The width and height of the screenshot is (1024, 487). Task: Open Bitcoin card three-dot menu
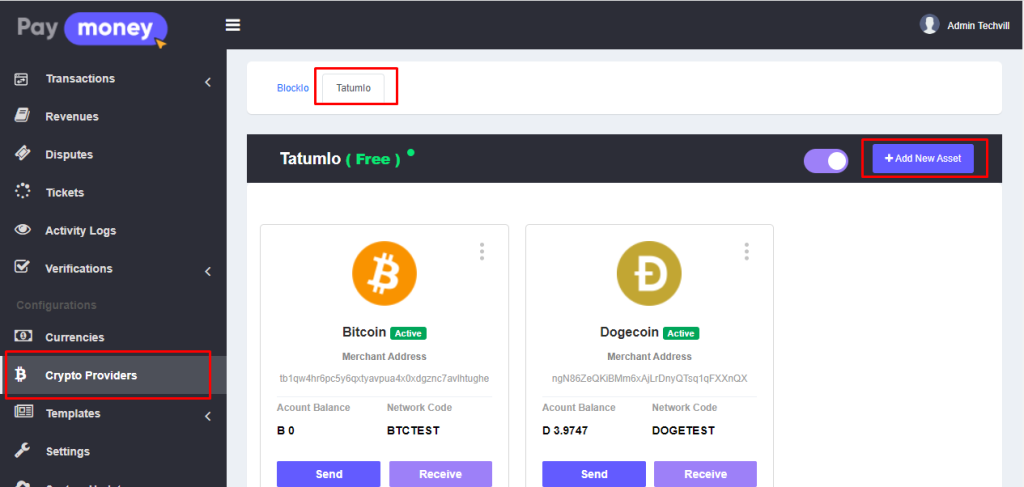(482, 251)
